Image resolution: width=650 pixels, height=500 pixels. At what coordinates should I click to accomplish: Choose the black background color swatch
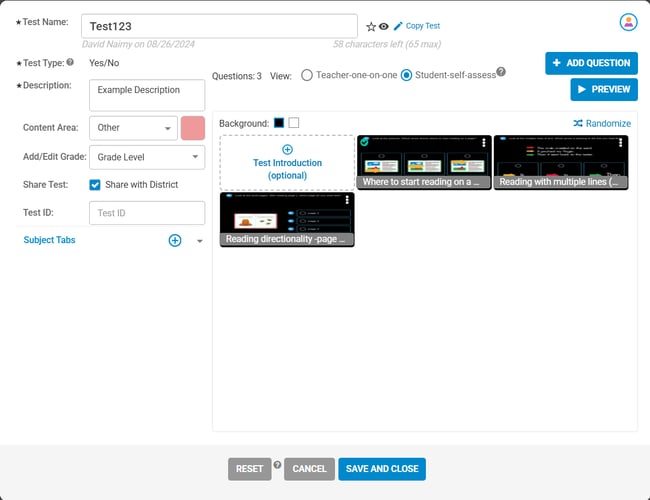(x=279, y=123)
